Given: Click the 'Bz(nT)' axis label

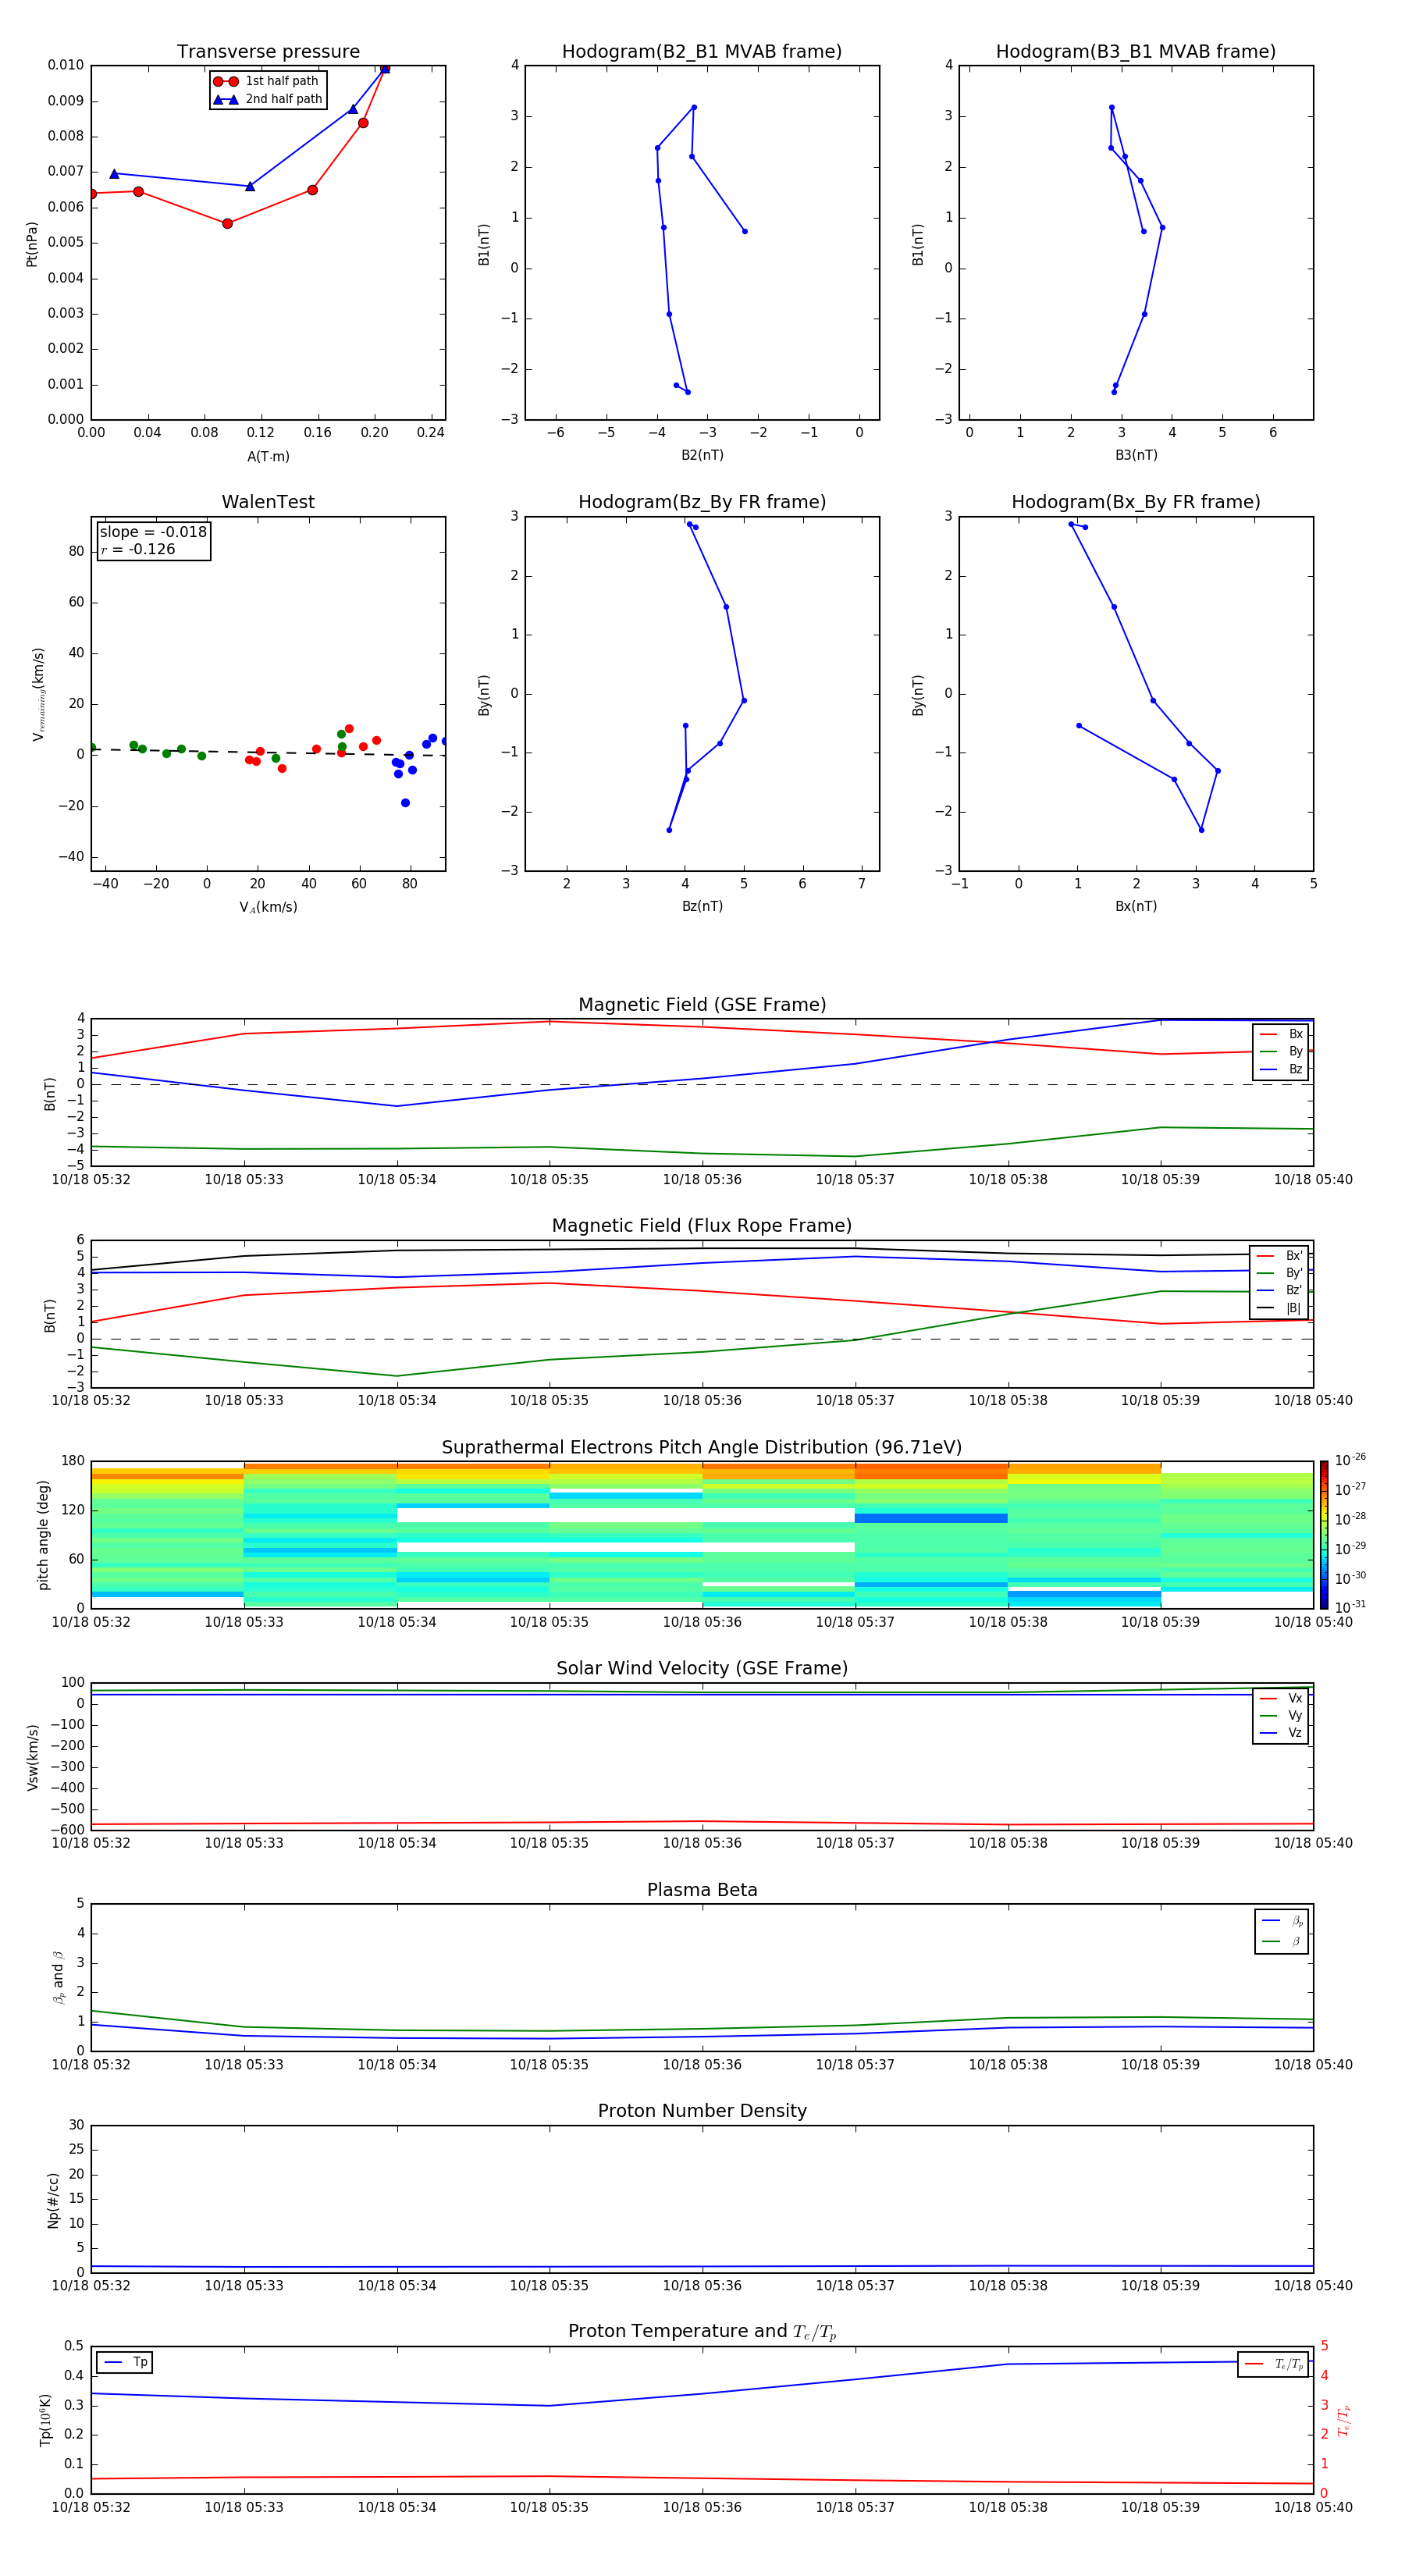Looking at the screenshot, I should [702, 906].
